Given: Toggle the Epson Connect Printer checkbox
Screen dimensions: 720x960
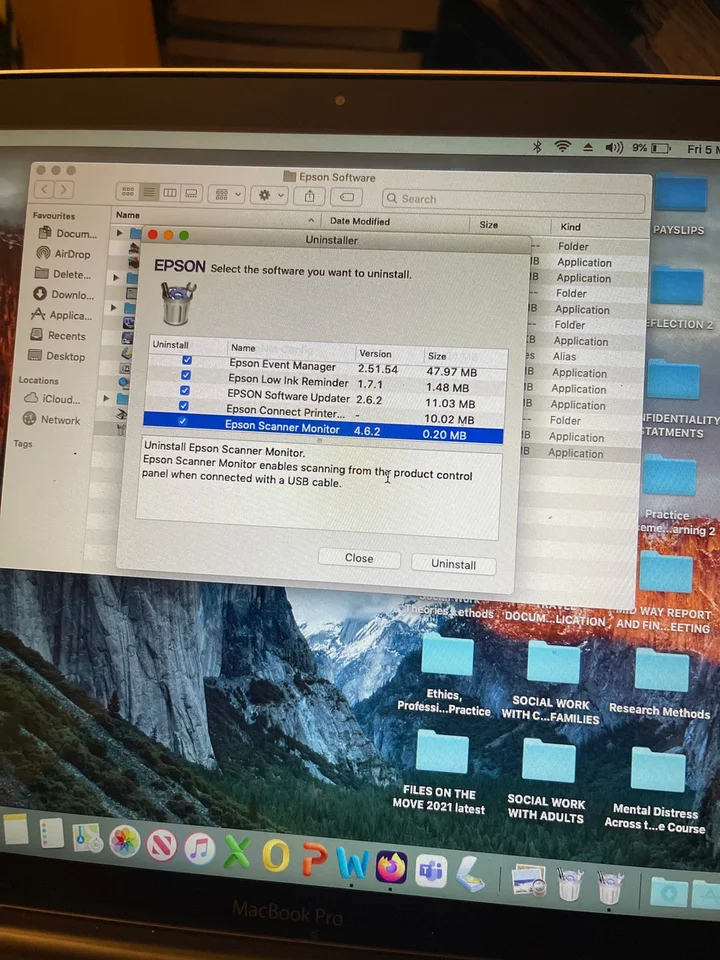Looking at the screenshot, I should coord(184,405).
